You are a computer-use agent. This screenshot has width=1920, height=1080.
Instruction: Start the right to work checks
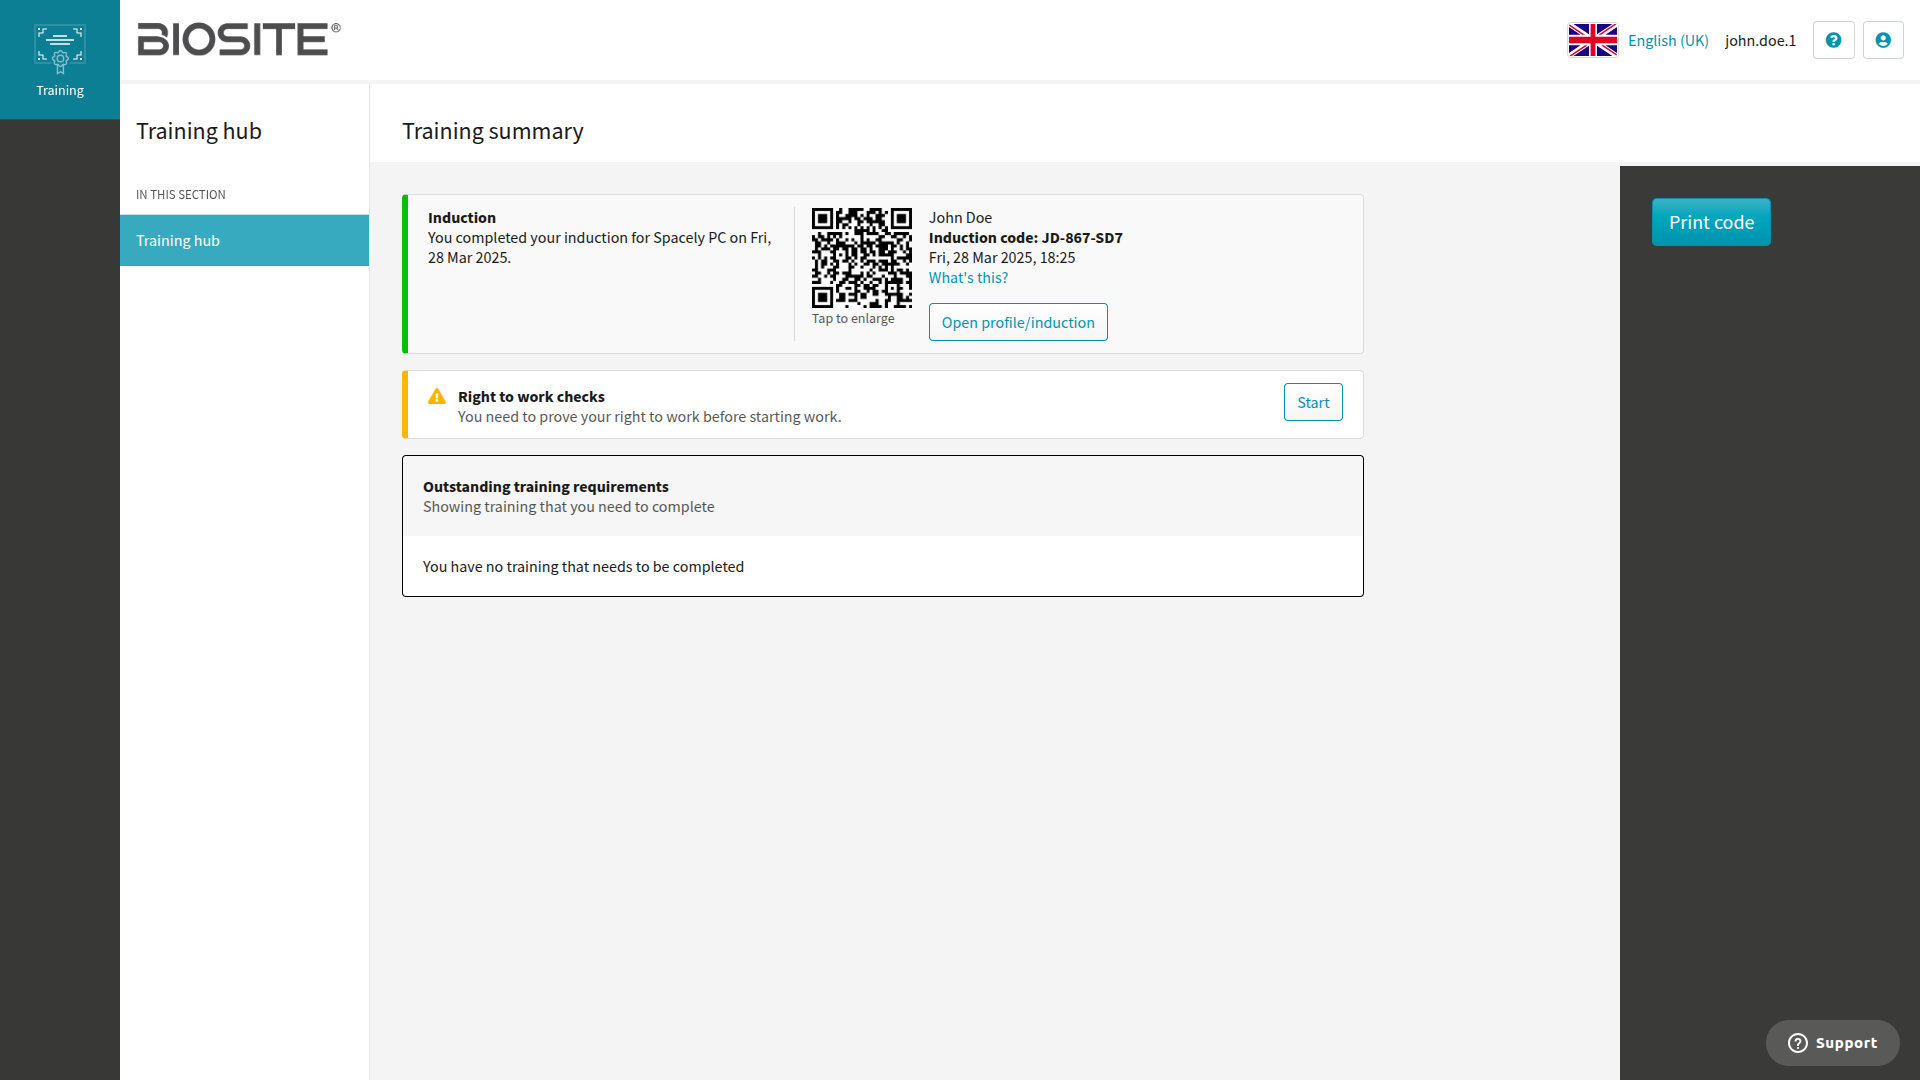pos(1313,402)
